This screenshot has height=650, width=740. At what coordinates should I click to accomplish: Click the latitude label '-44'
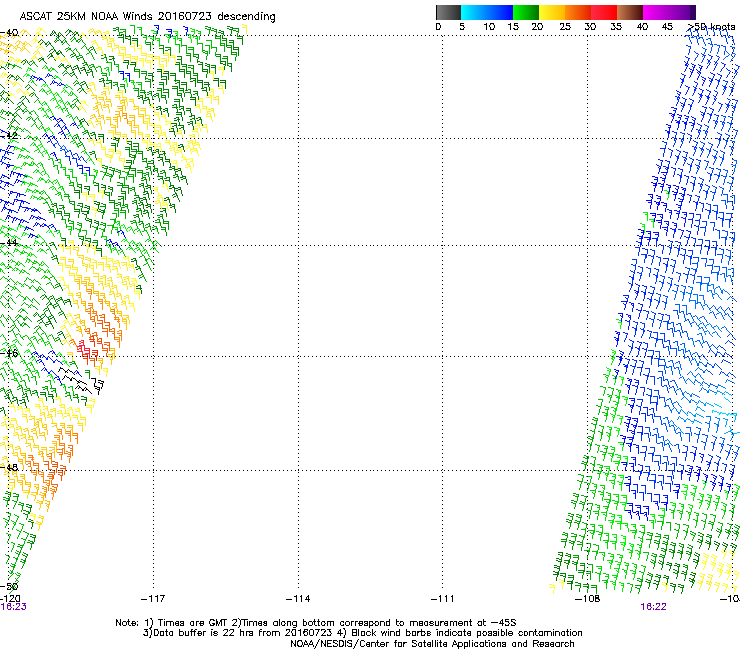(9, 243)
